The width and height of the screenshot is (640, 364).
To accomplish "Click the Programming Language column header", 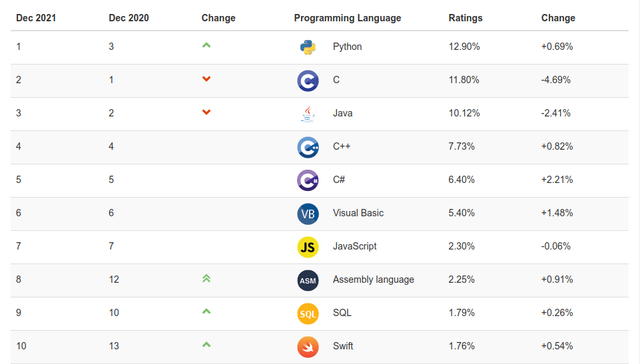I will 347,18.
